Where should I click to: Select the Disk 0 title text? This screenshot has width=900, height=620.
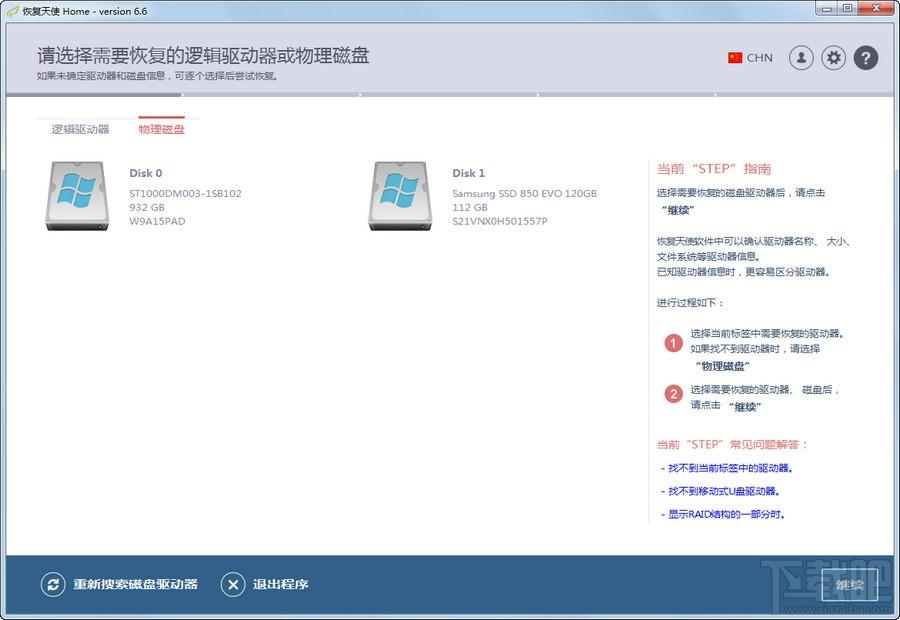pyautogui.click(x=145, y=173)
